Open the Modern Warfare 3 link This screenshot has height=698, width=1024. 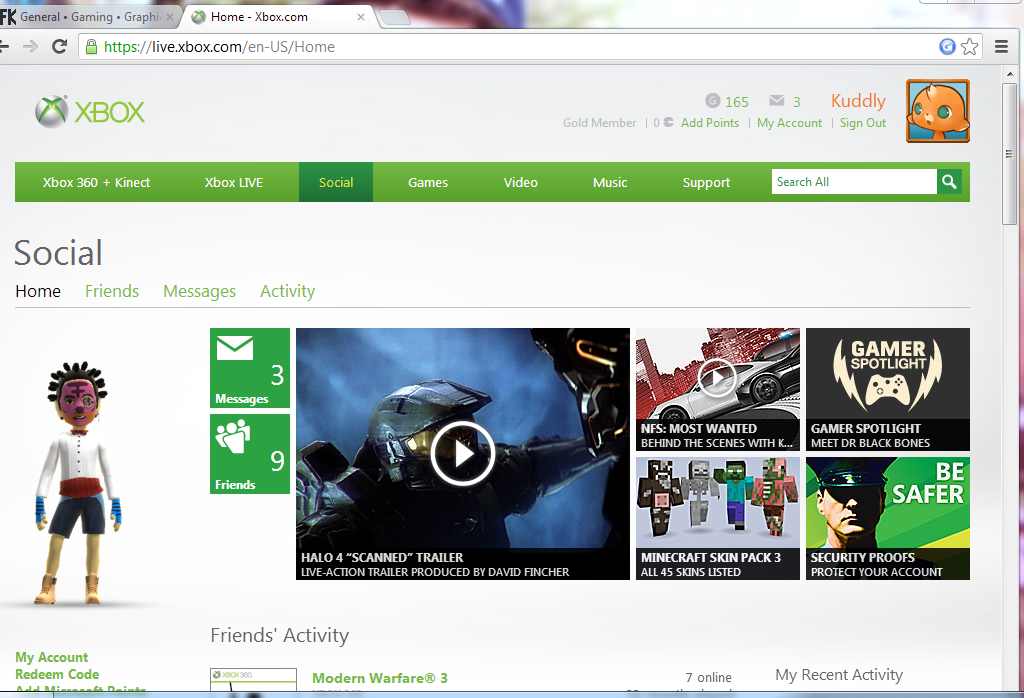click(379, 678)
